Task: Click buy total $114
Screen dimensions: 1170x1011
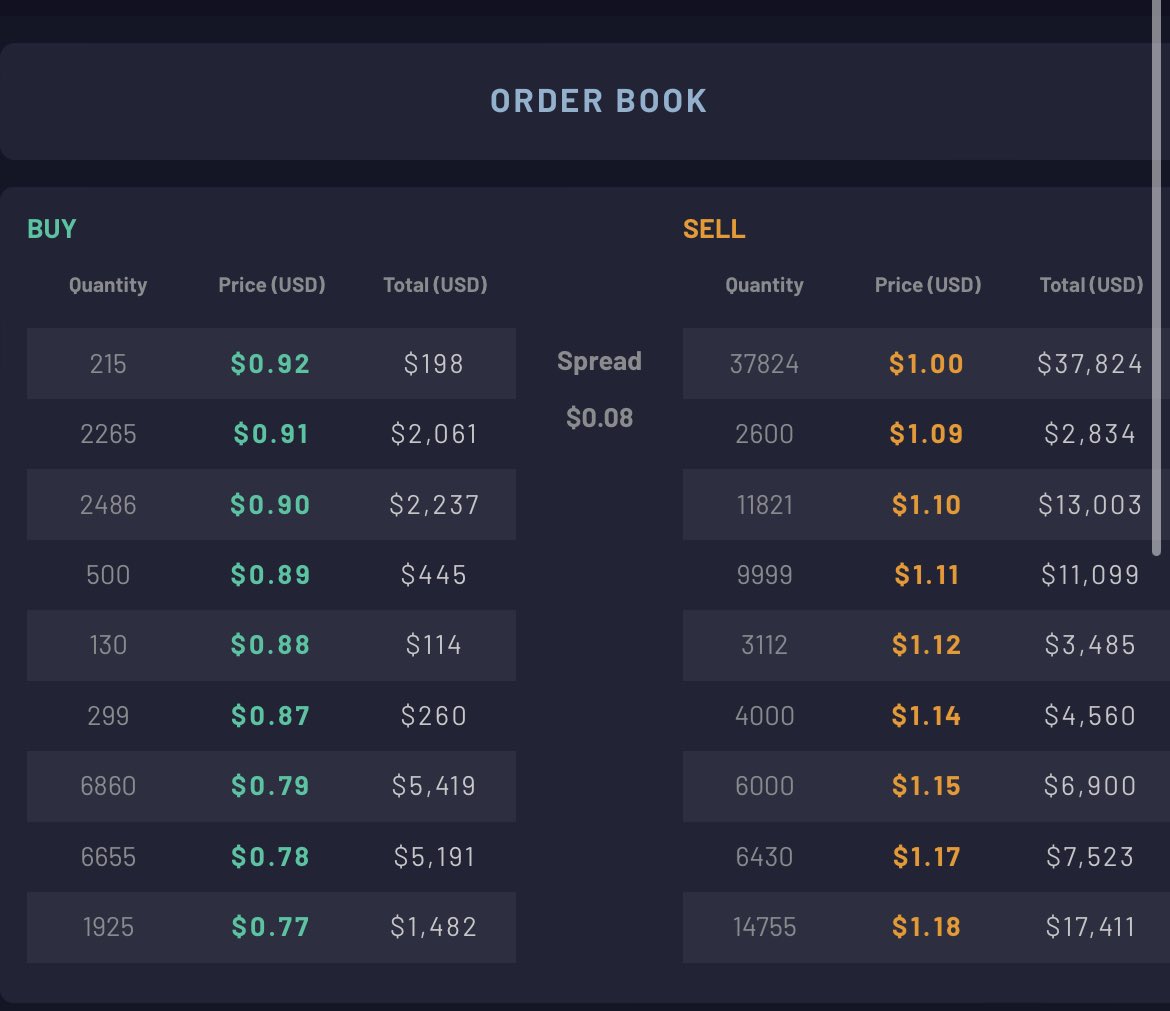Action: point(434,645)
